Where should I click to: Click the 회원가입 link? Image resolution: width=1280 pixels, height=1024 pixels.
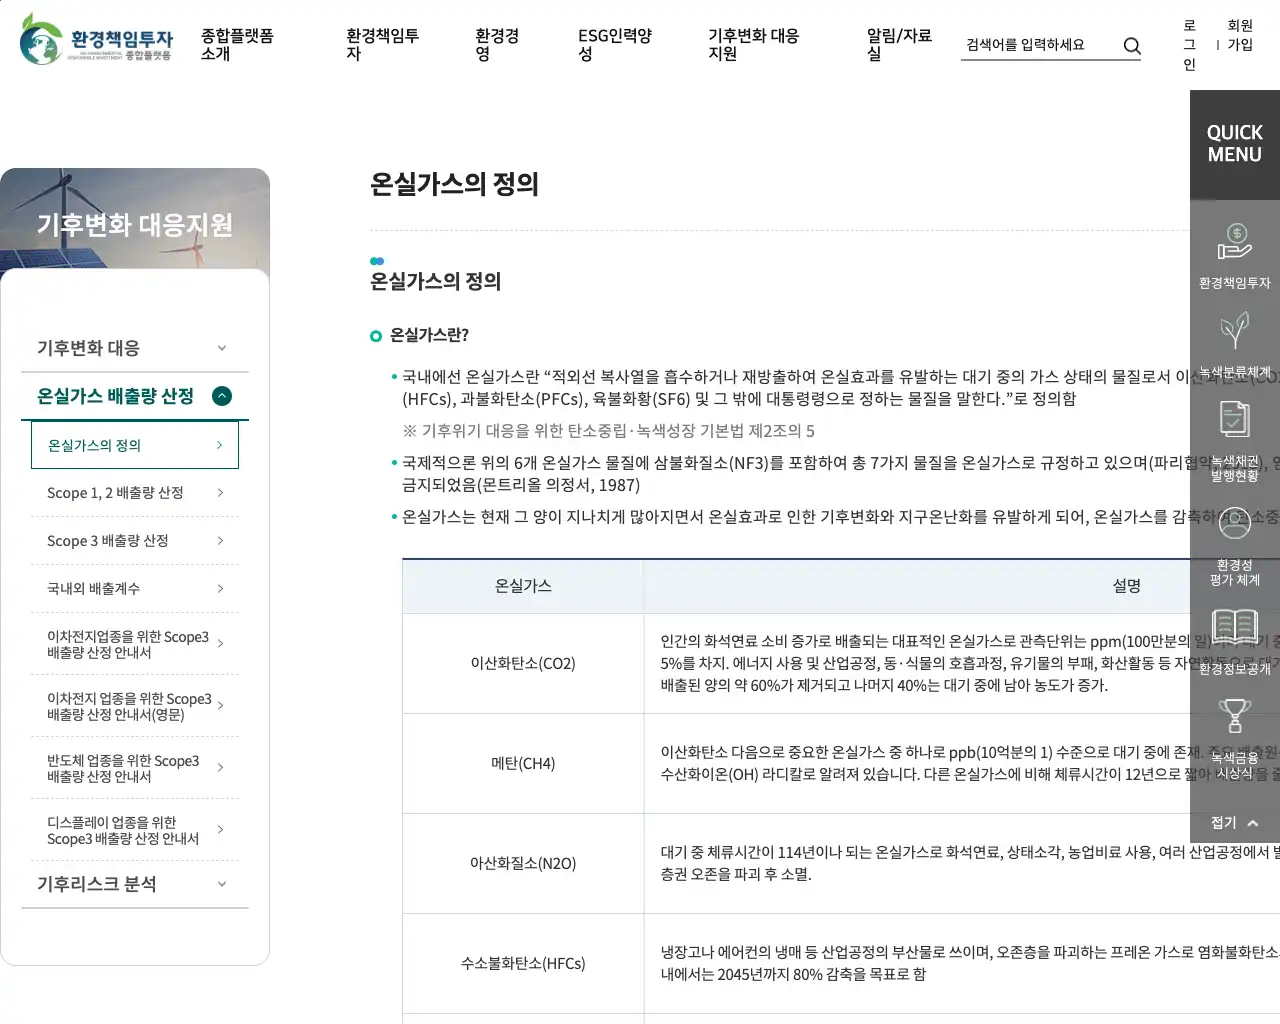1240,35
